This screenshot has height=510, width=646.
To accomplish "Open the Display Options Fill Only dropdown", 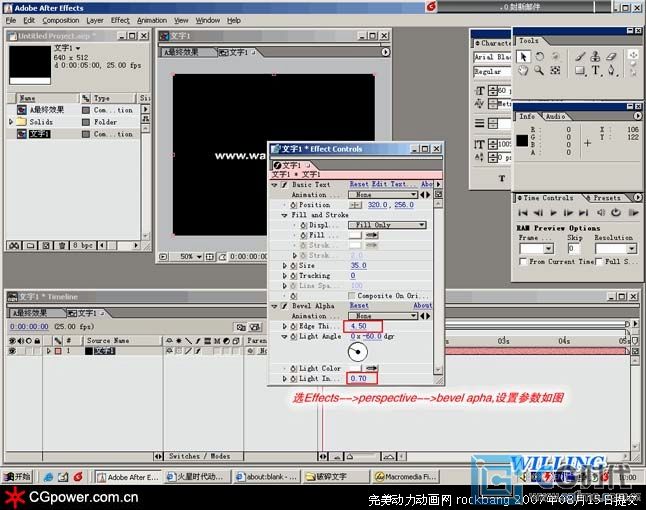I will pyautogui.click(x=387, y=225).
